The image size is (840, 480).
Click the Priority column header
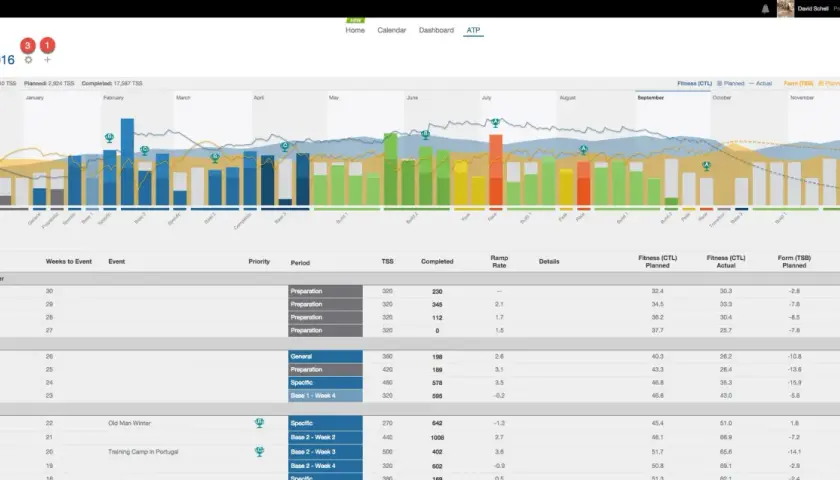[x=259, y=262]
